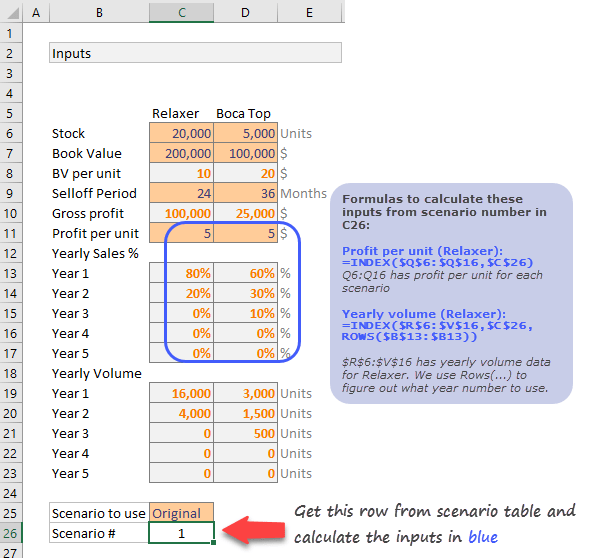The width and height of the screenshot is (590, 558).
Task: Select row 11 header
Action: click(11, 233)
